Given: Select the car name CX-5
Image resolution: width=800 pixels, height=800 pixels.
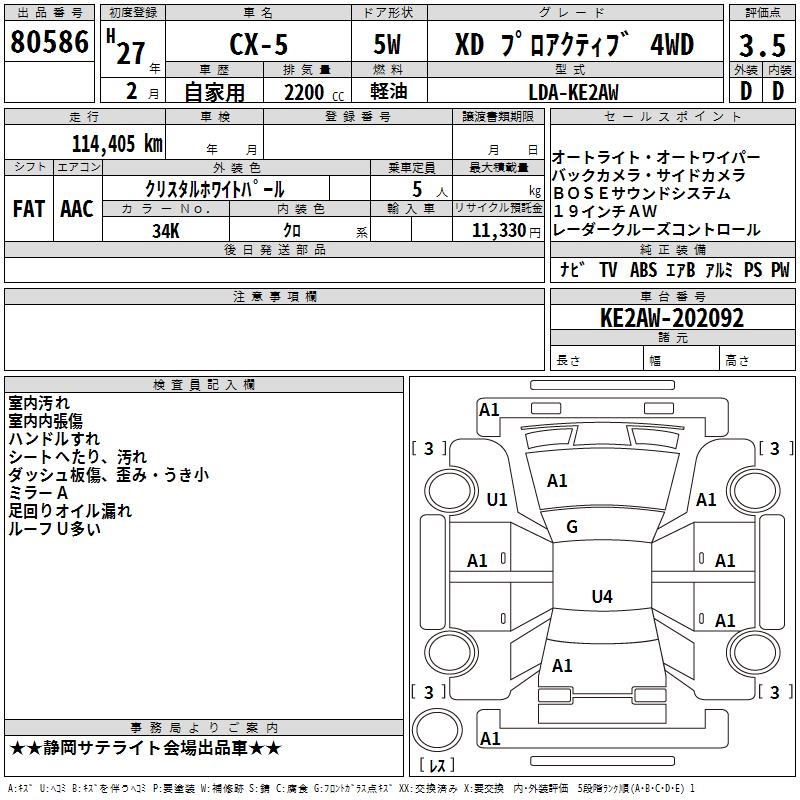Looking at the screenshot, I should pos(259,44).
